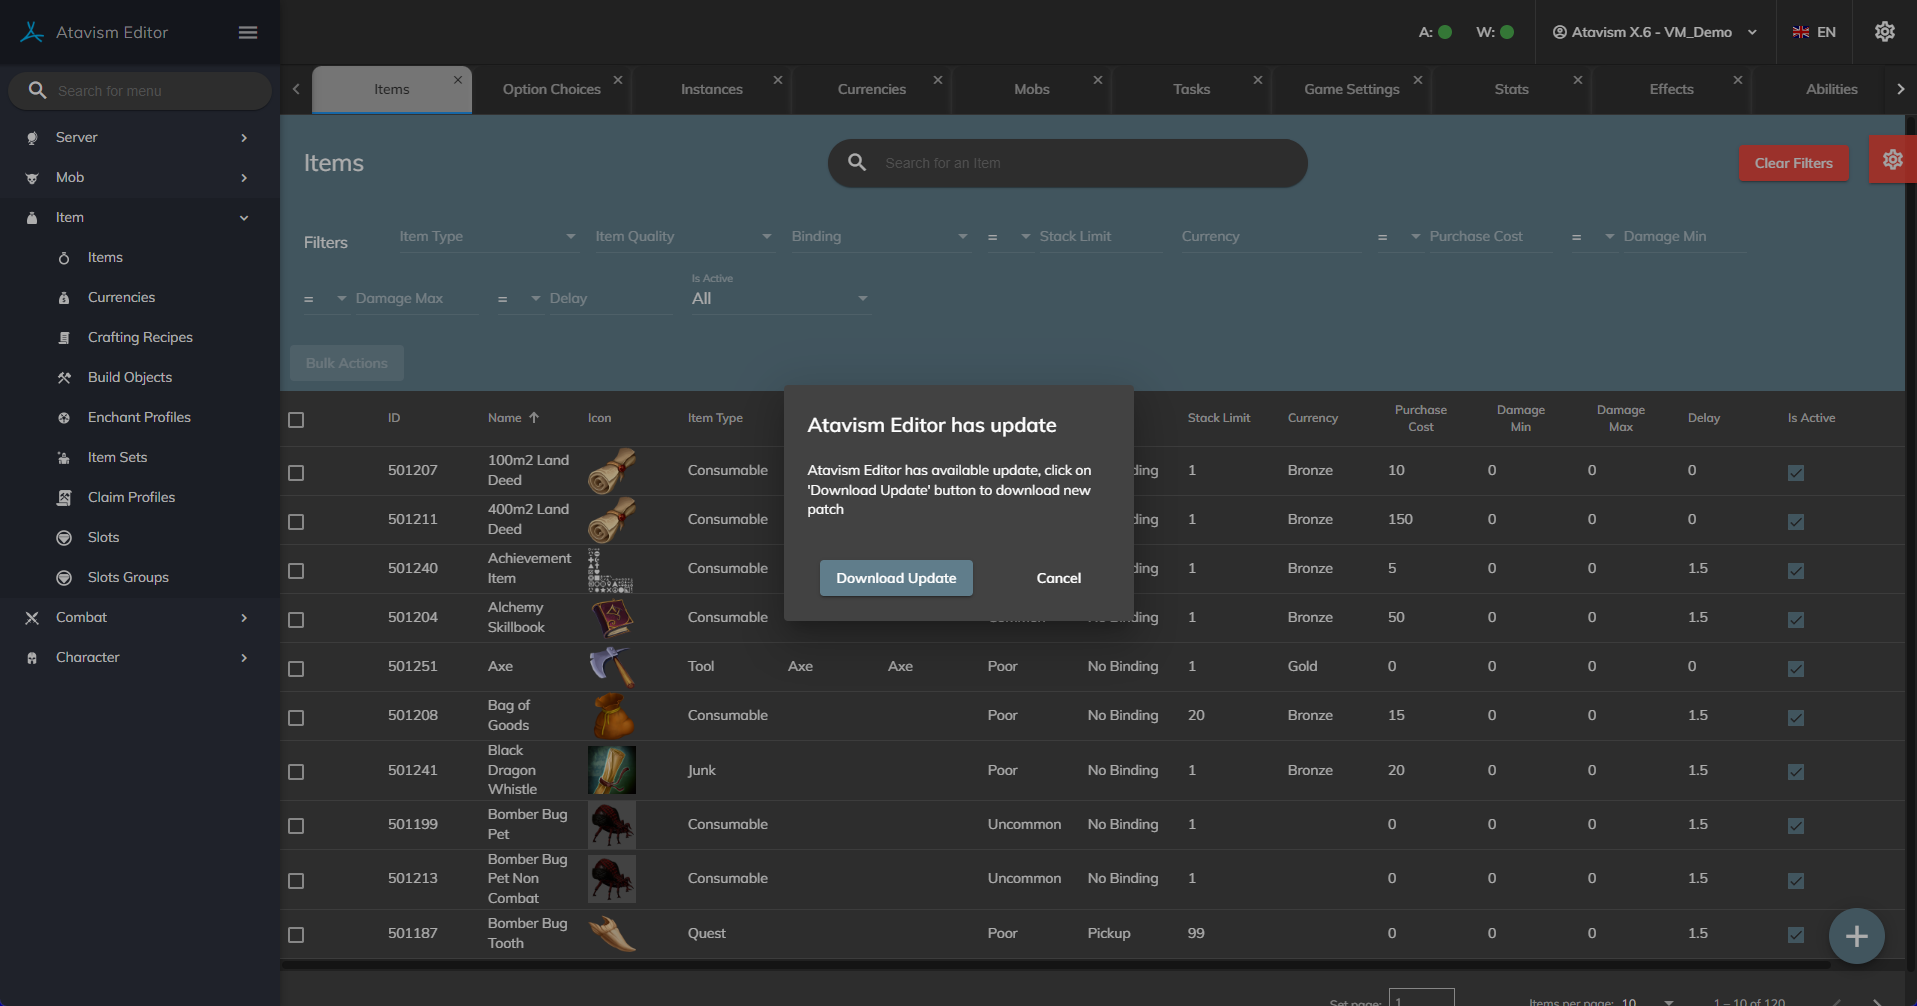Open settings gear in top bar

[x=1884, y=32]
